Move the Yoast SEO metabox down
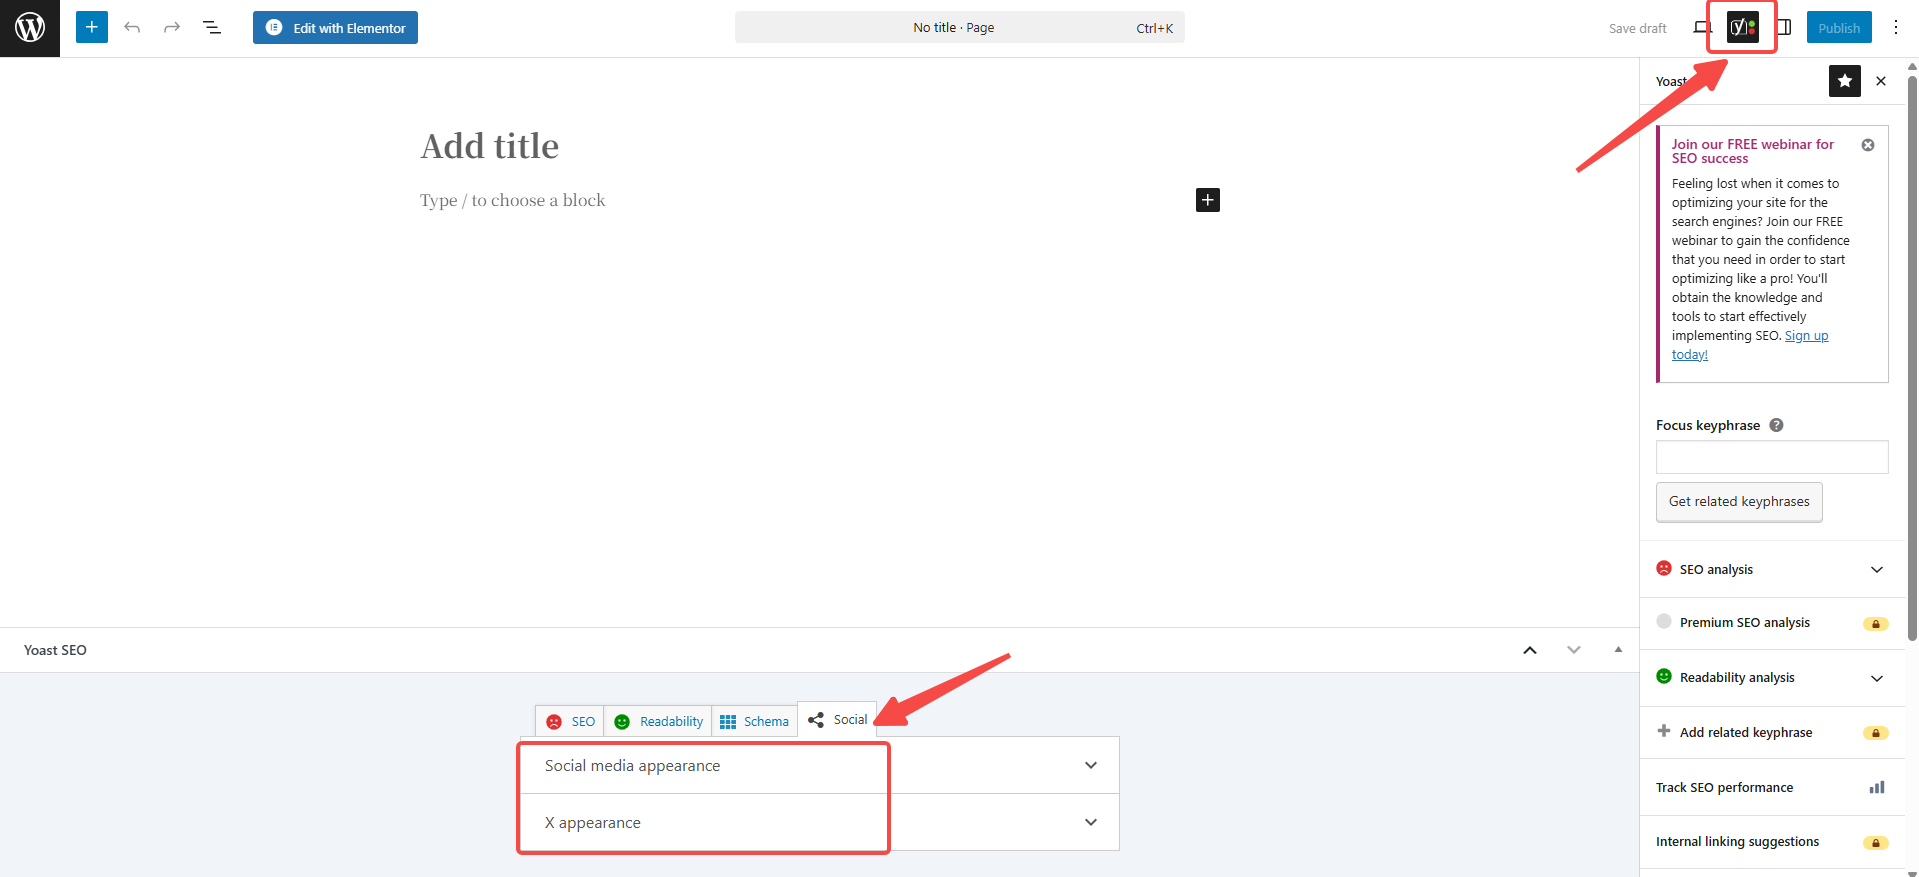This screenshot has height=877, width=1919. pyautogui.click(x=1574, y=650)
